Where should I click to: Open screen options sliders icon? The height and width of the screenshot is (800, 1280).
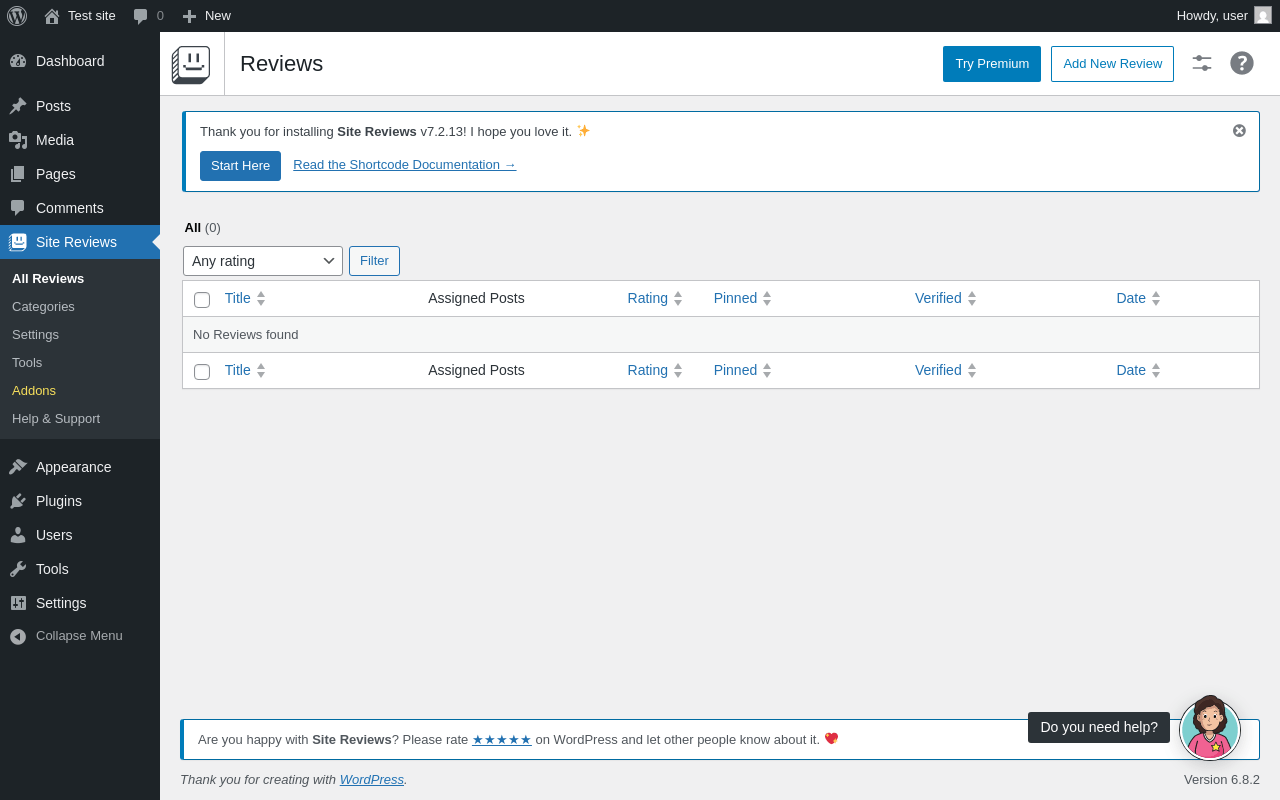point(1202,63)
